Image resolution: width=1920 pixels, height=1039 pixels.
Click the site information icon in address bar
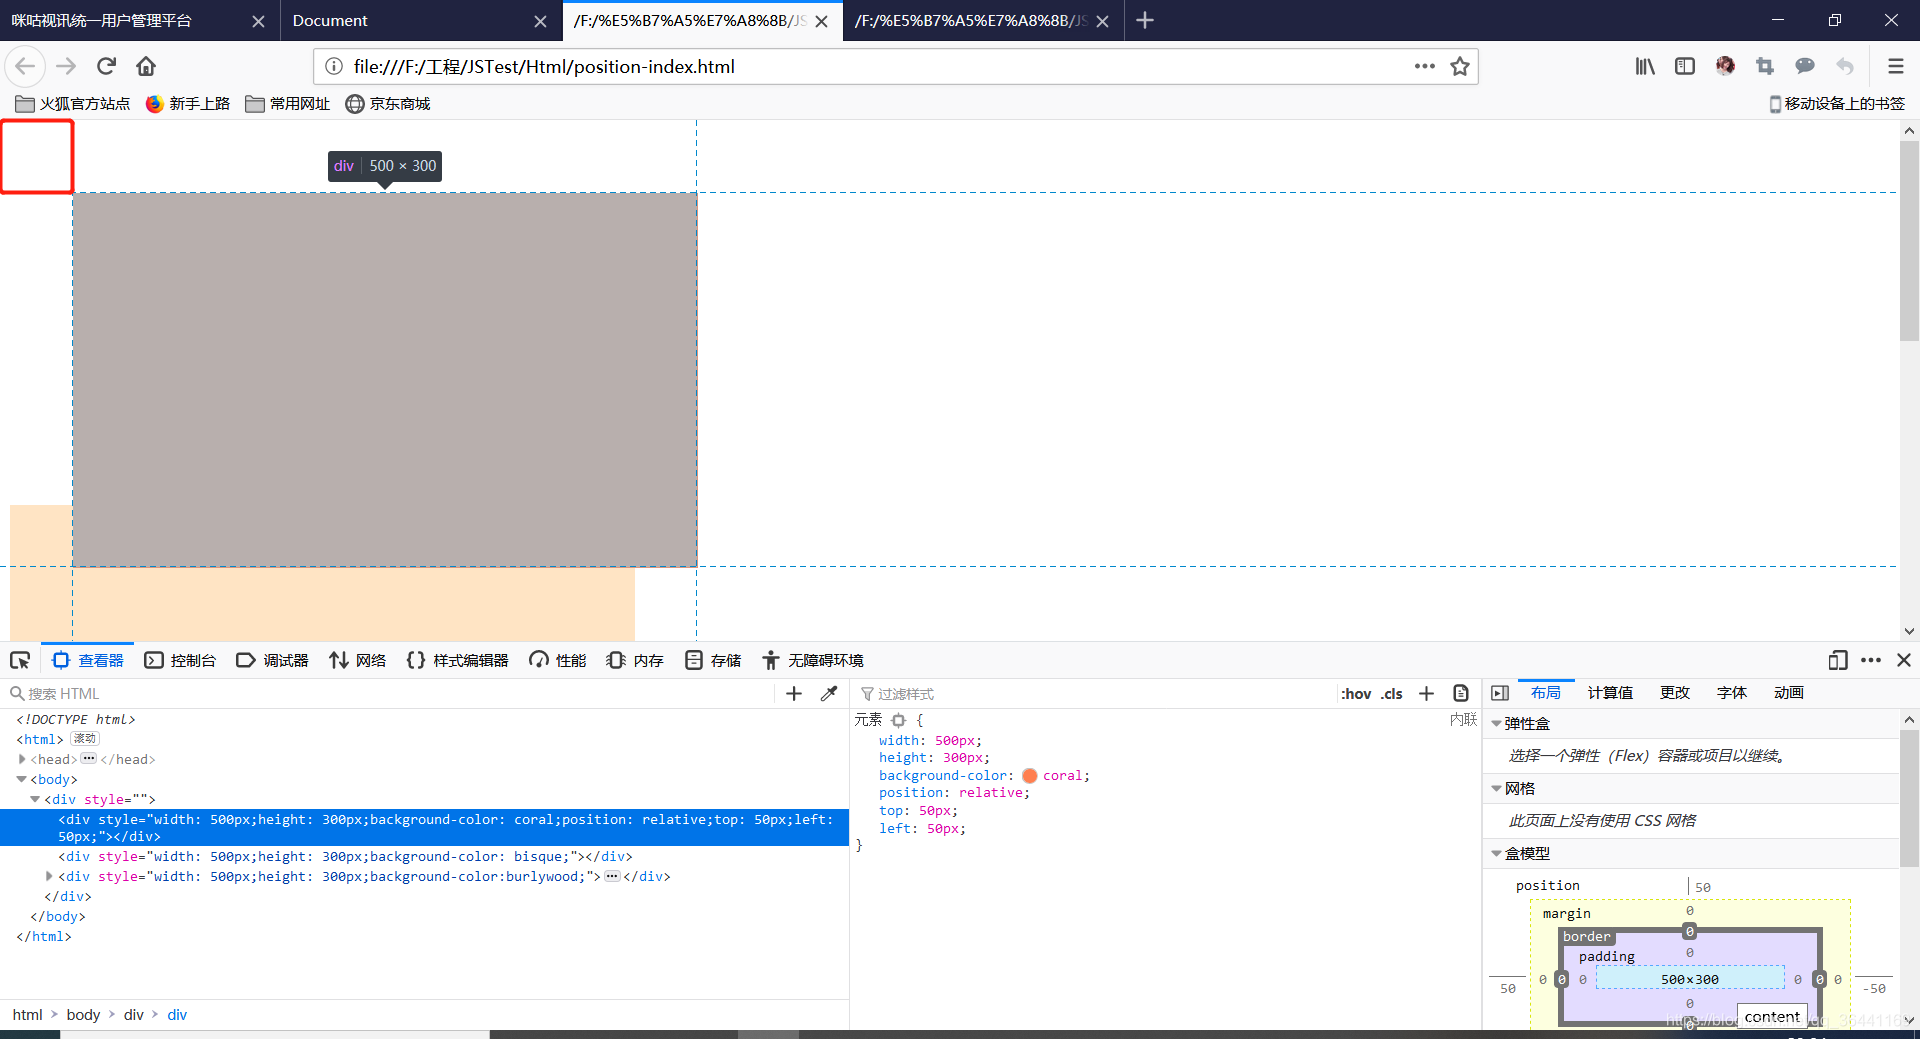(334, 66)
